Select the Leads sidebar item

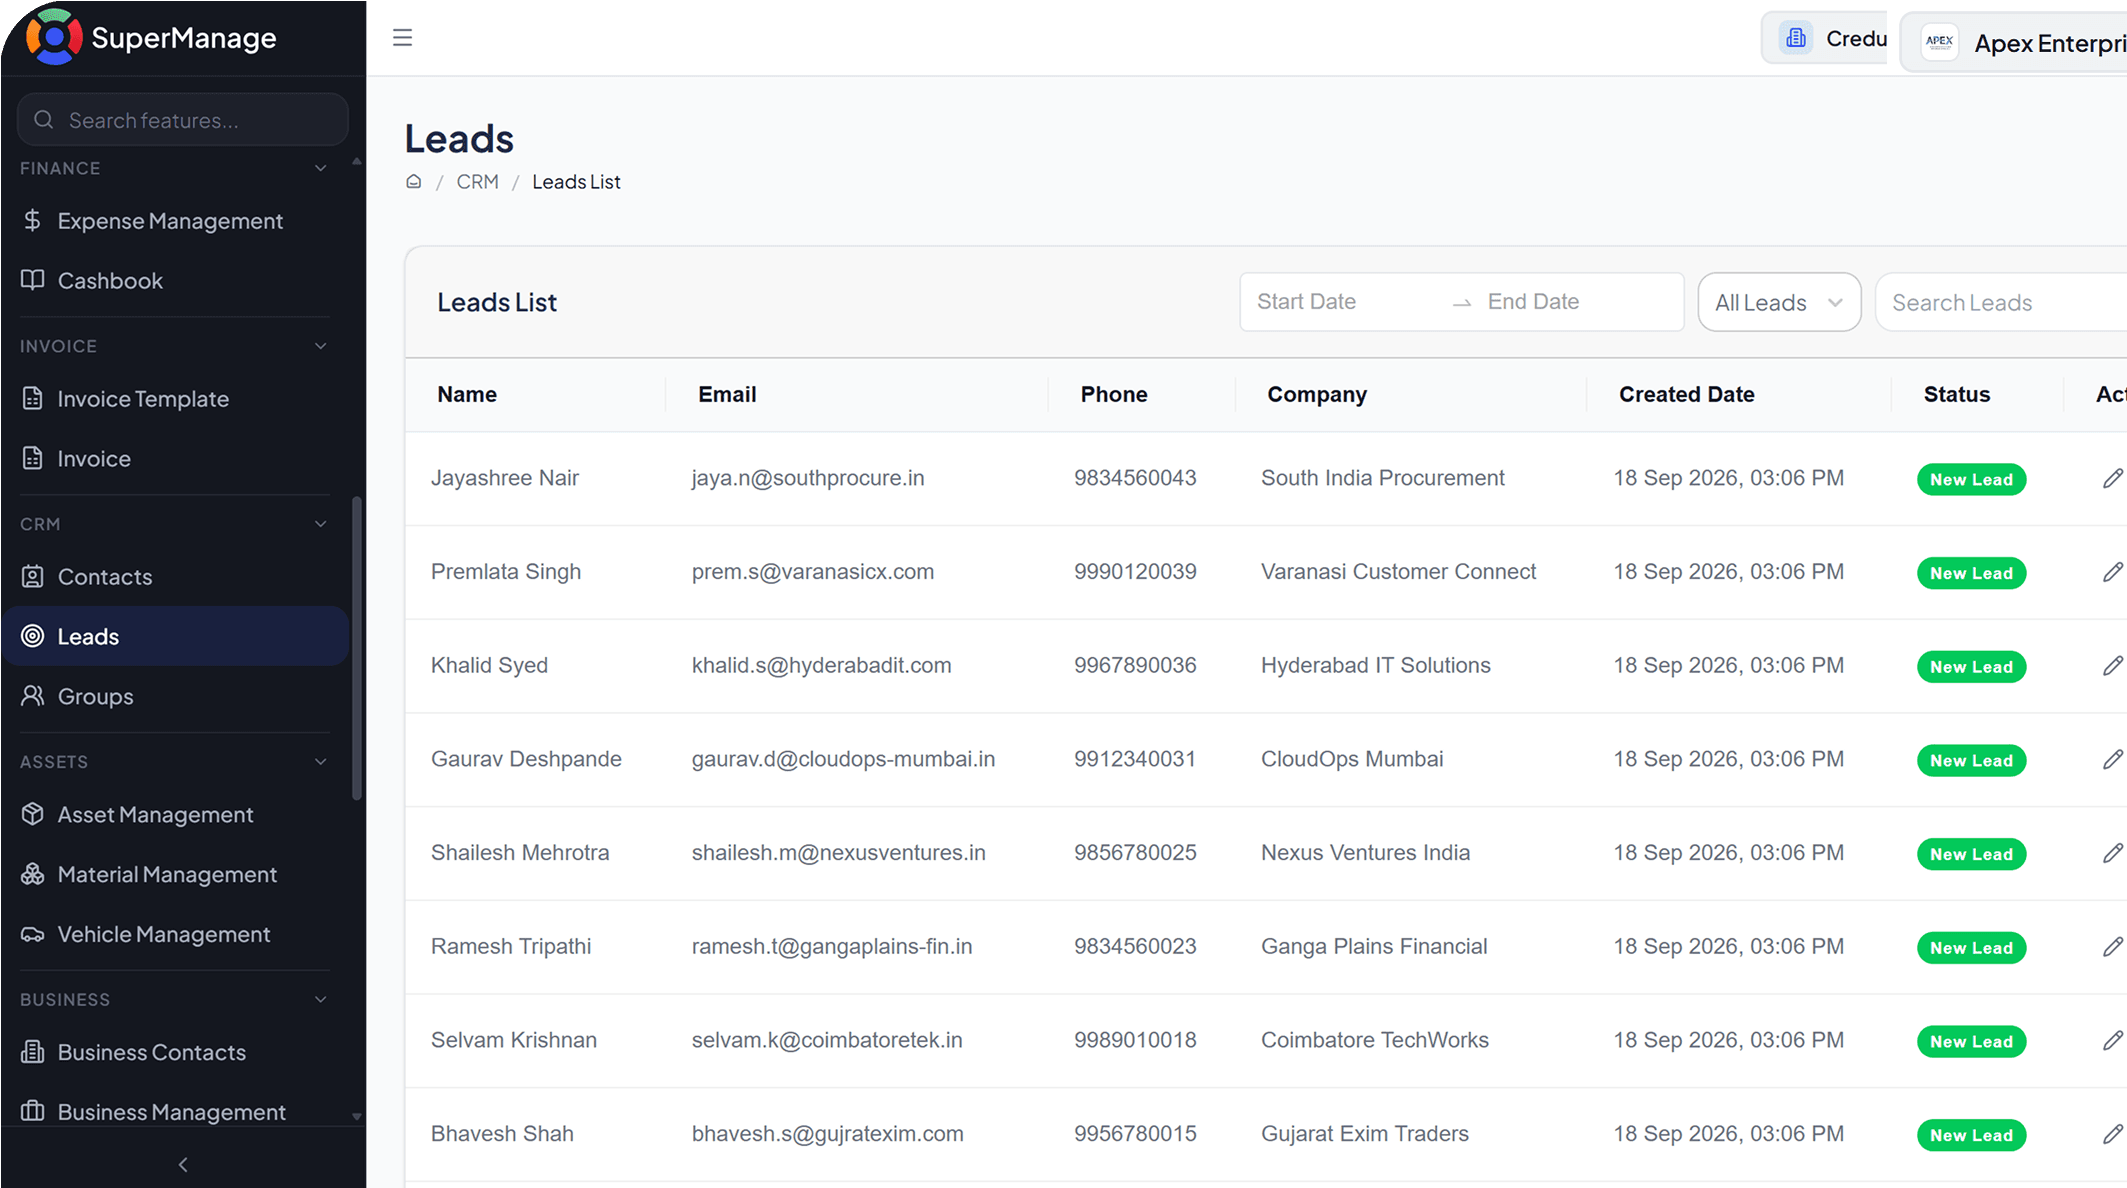[175, 636]
